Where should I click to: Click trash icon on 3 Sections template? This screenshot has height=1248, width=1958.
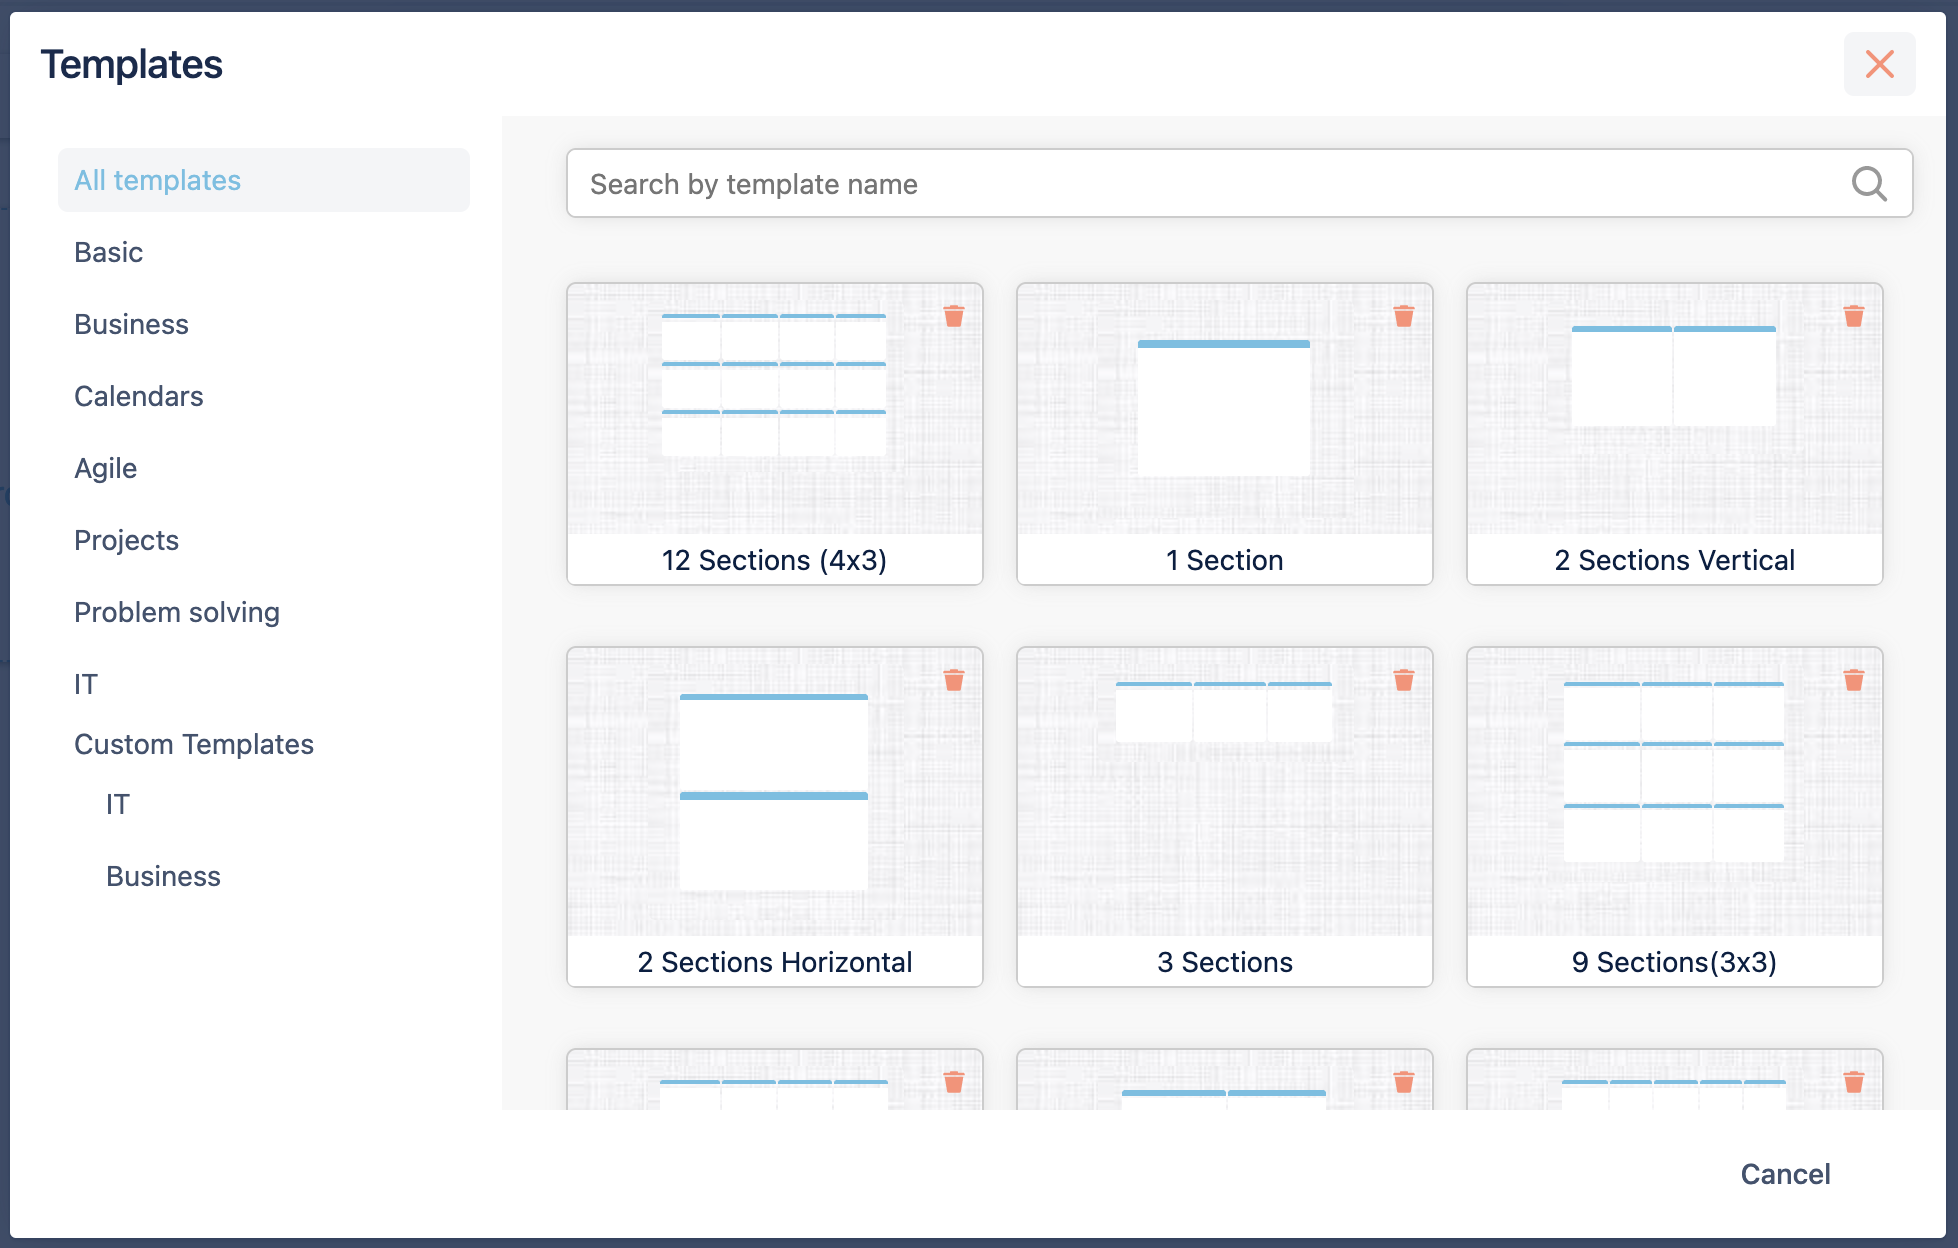point(1403,680)
